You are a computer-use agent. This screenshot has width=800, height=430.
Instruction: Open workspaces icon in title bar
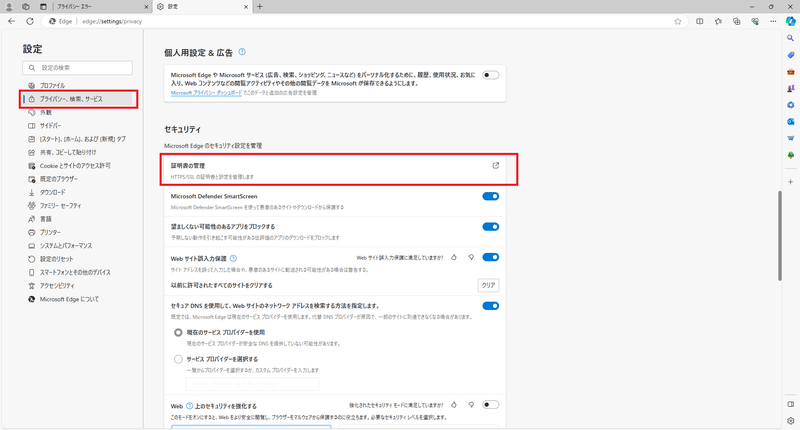coord(26,7)
